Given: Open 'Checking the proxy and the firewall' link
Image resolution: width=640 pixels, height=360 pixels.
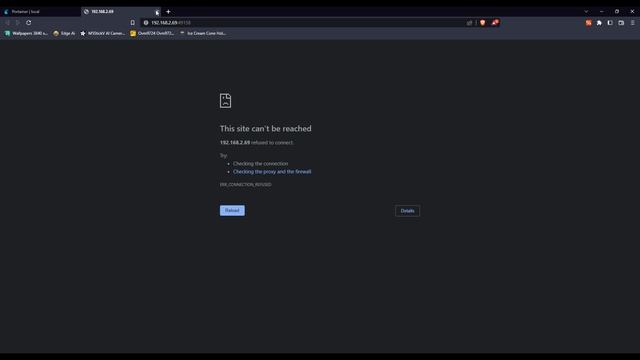Looking at the screenshot, I should point(272,172).
